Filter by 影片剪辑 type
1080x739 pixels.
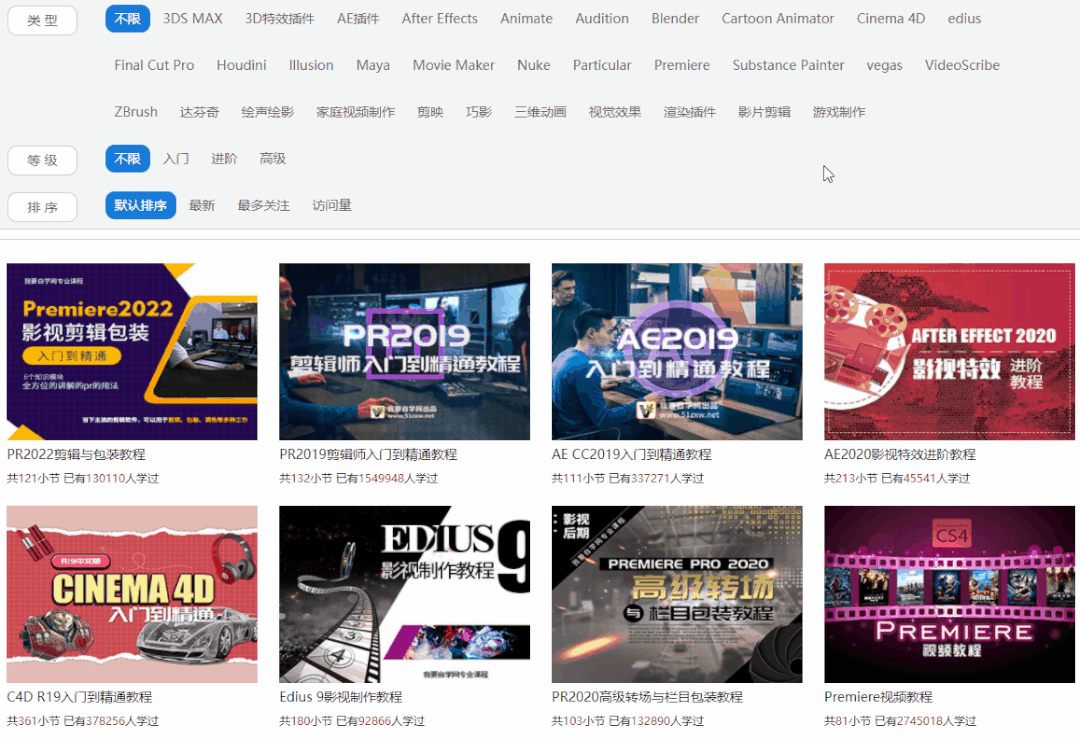[x=764, y=112]
